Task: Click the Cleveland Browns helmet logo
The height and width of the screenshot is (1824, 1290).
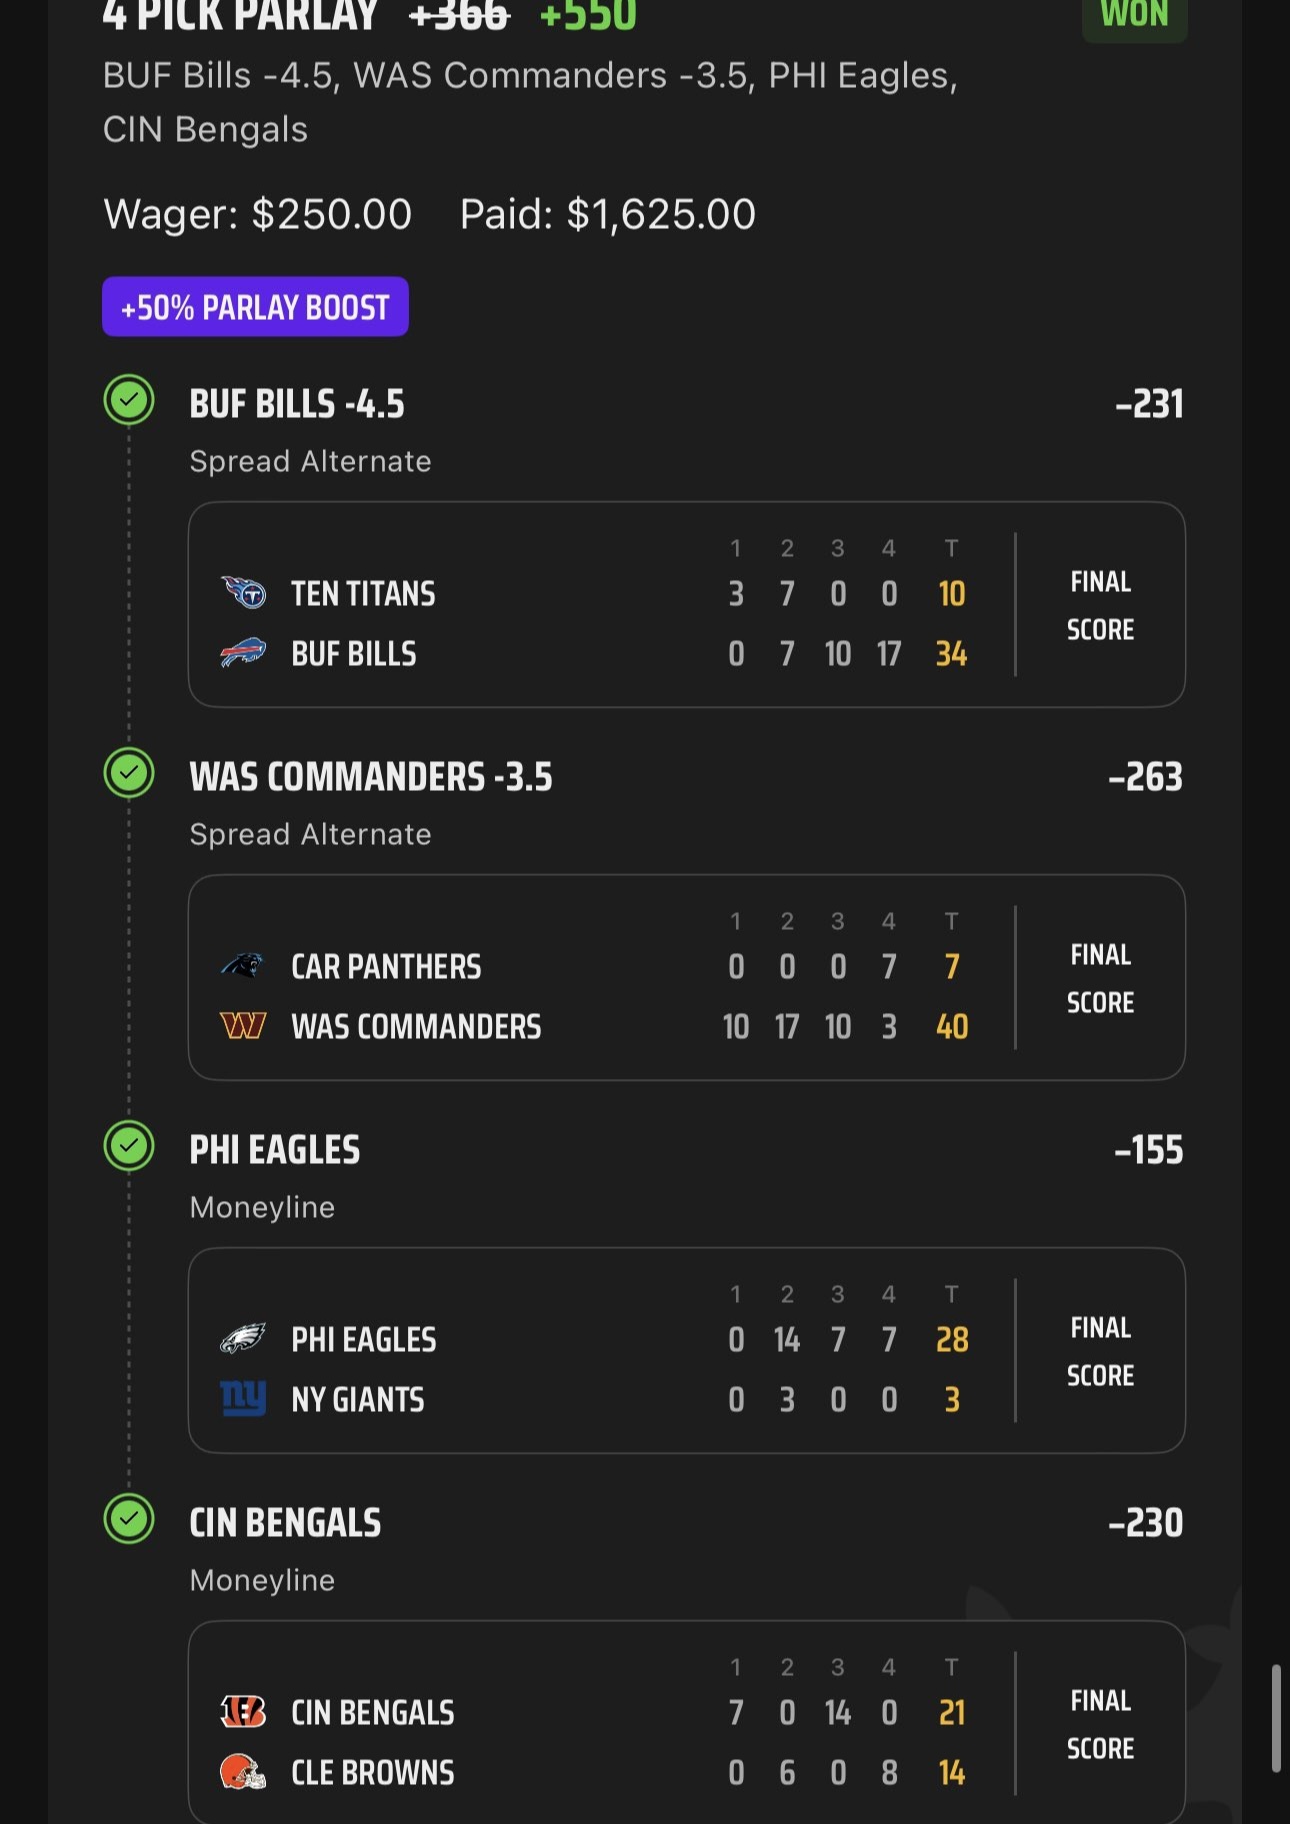Action: pyautogui.click(x=243, y=1772)
